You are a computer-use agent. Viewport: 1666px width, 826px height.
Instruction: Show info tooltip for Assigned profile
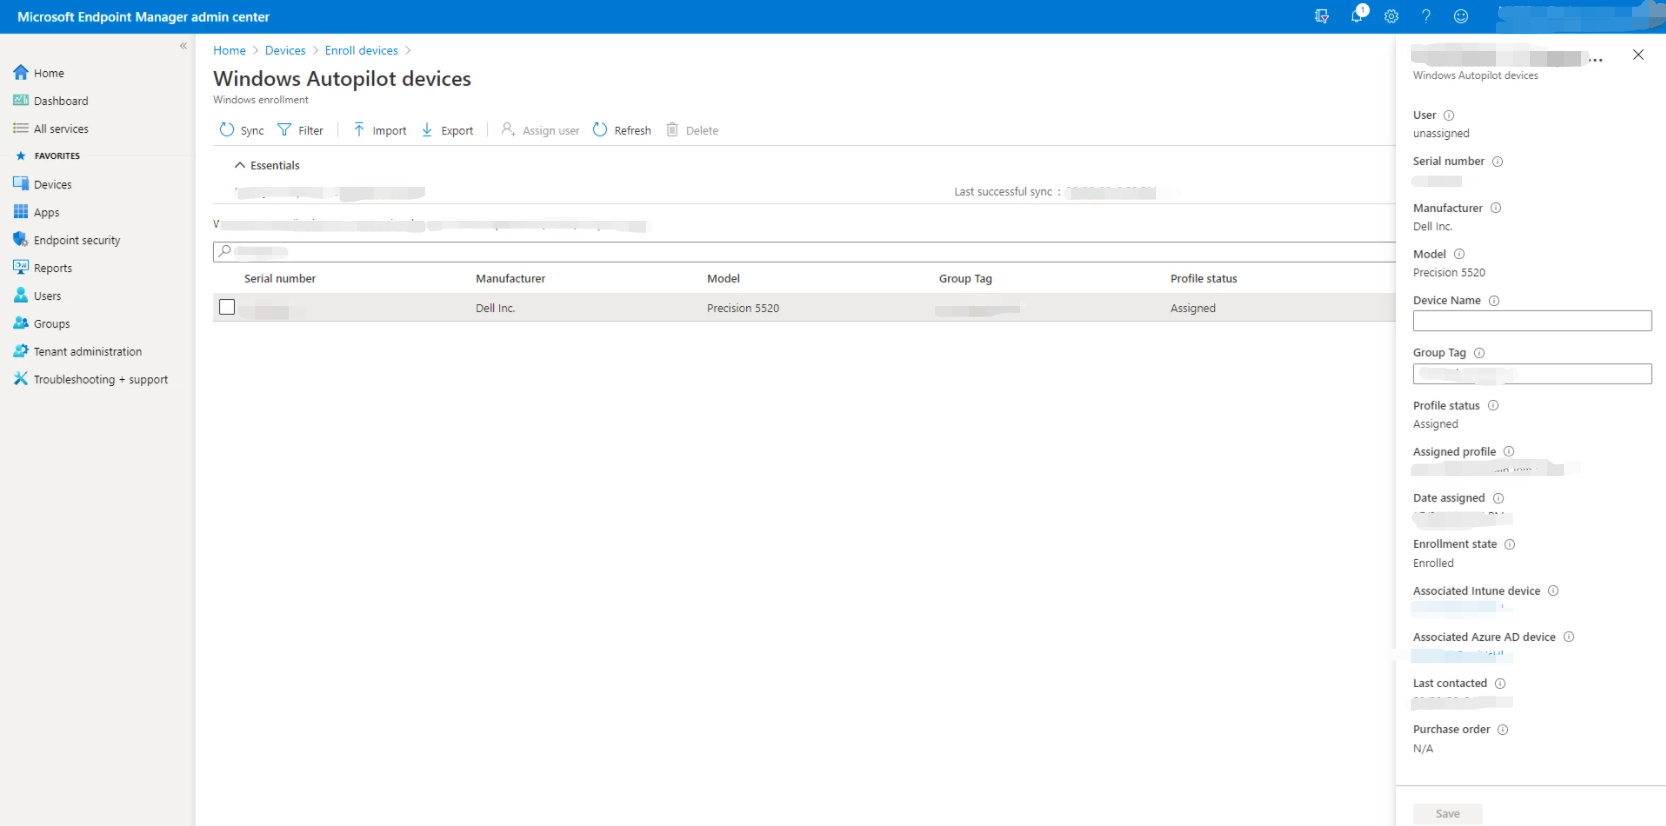pos(1509,452)
